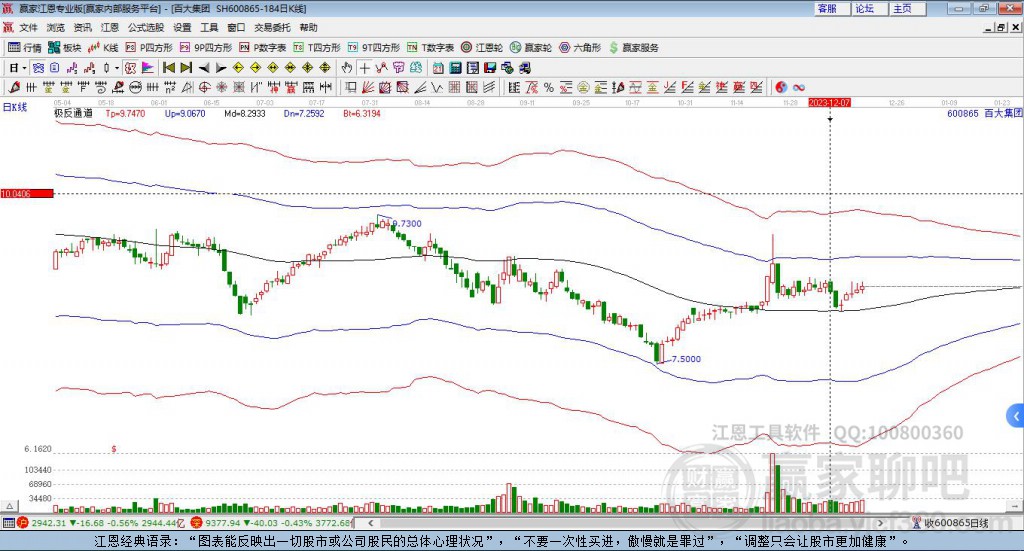Click the blue infinity symbol icon

798,87
